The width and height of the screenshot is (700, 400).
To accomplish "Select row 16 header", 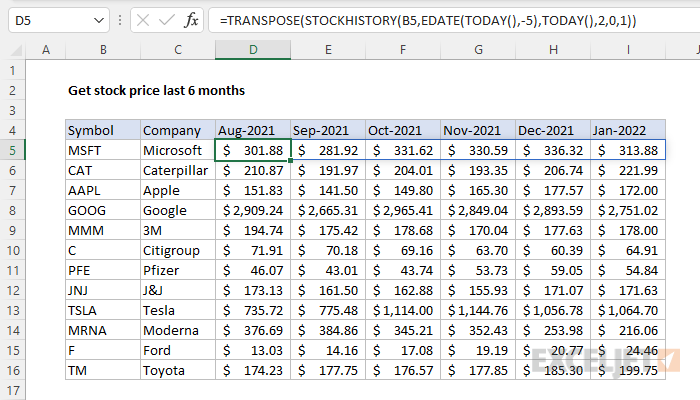I will [x=12, y=370].
